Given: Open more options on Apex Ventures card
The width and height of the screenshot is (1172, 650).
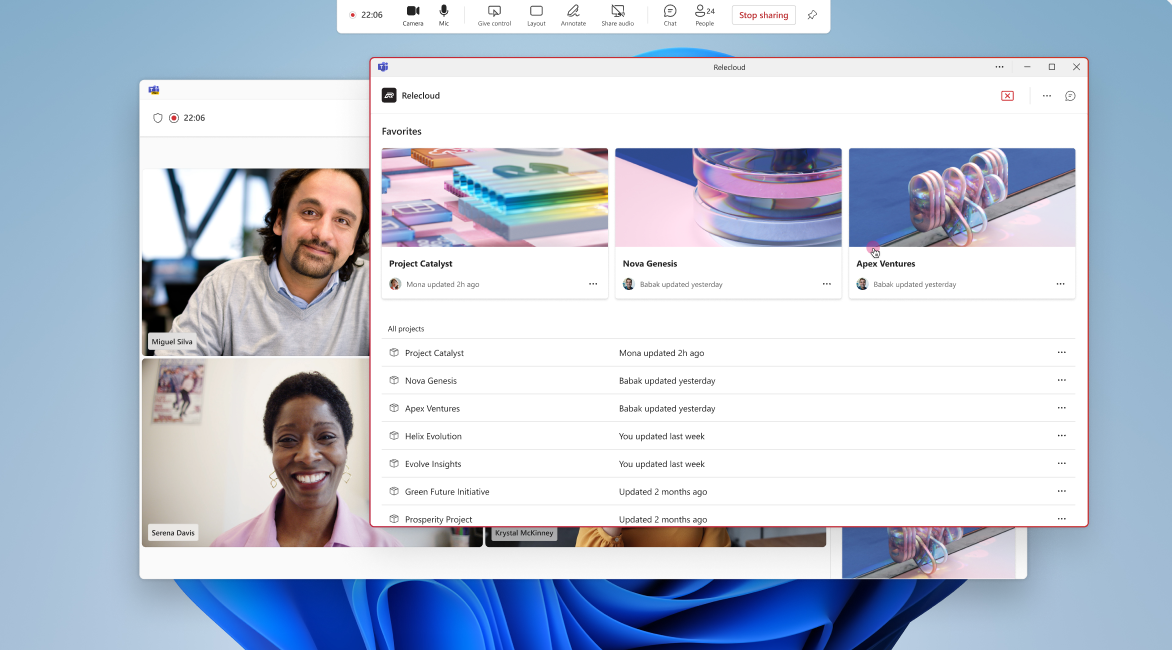Looking at the screenshot, I should pyautogui.click(x=1061, y=284).
